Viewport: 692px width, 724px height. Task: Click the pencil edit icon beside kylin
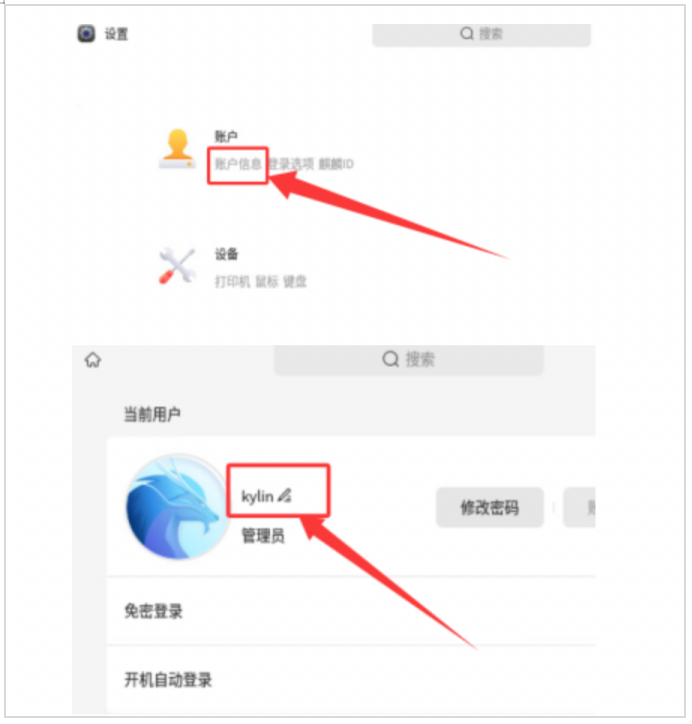pos(285,497)
